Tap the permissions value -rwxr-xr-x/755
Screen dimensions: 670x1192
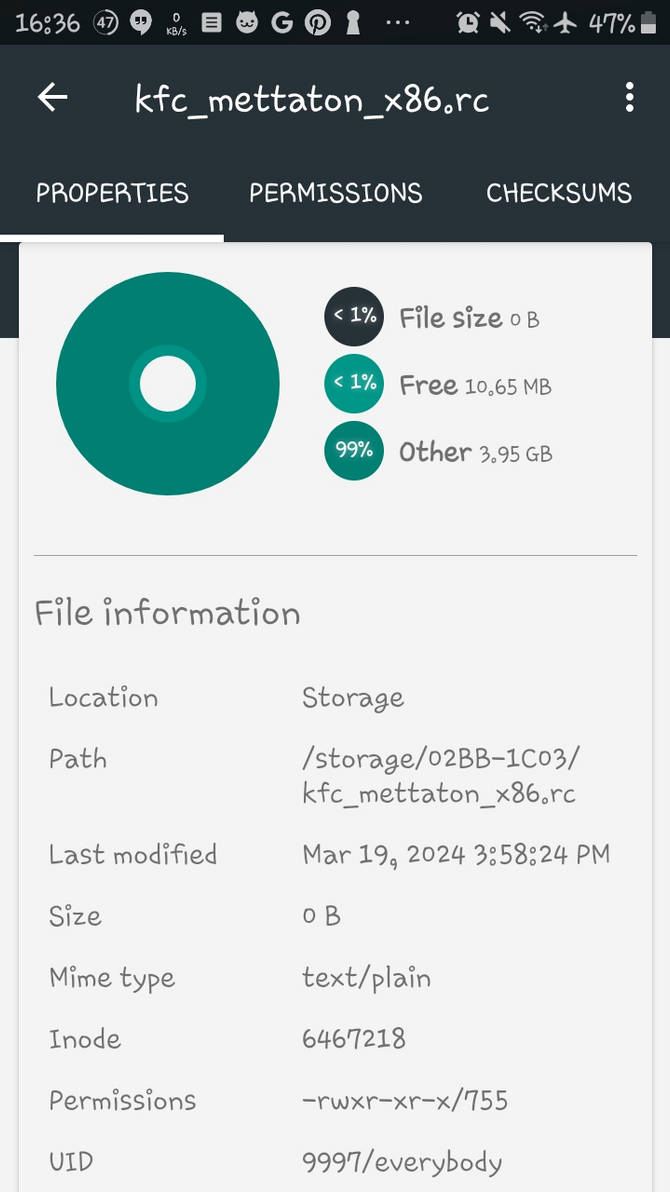point(405,1100)
